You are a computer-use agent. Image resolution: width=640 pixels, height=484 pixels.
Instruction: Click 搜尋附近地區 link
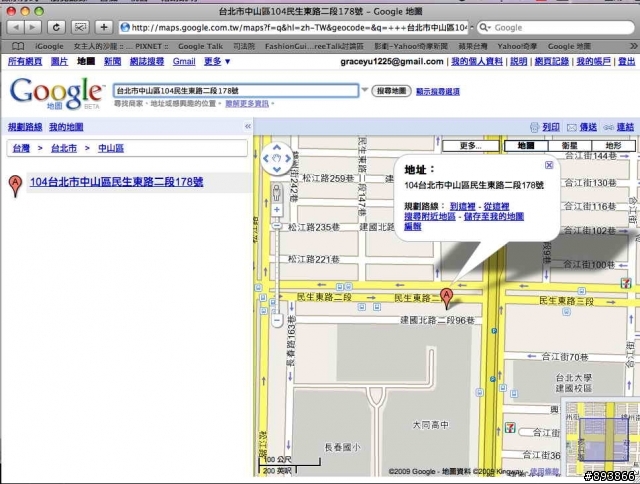[430, 216]
